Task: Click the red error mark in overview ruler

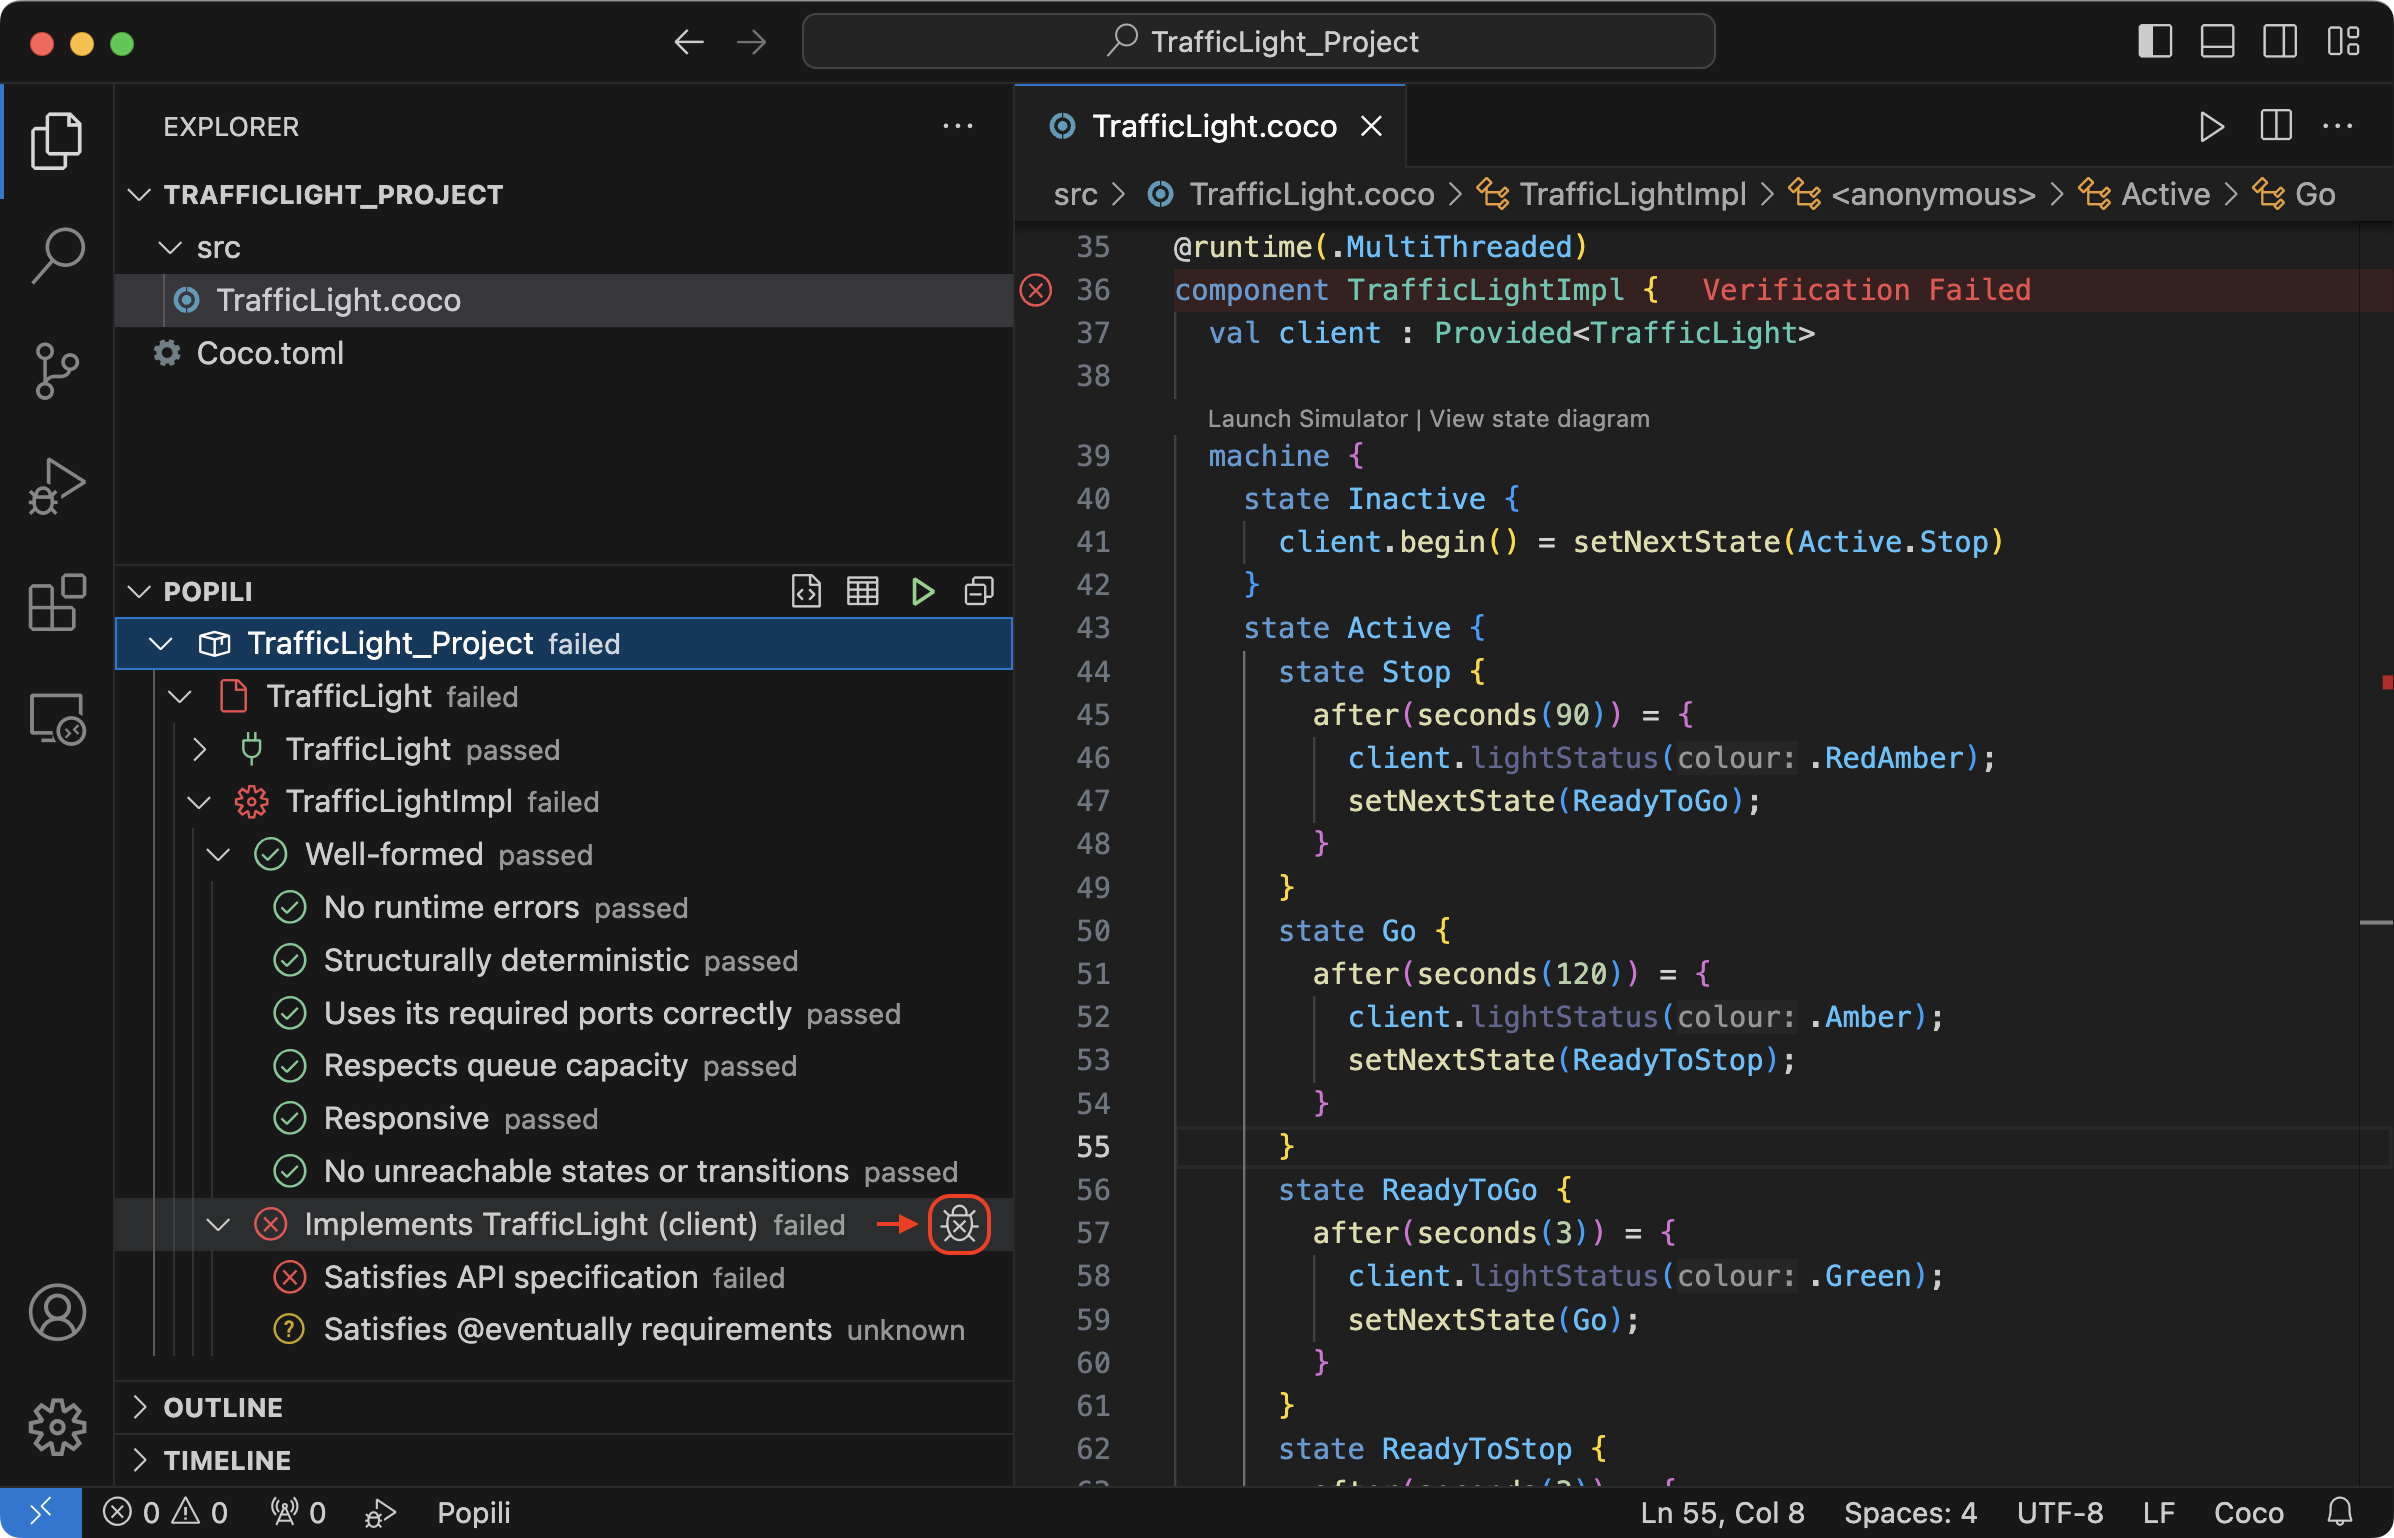Action: [x=2387, y=683]
